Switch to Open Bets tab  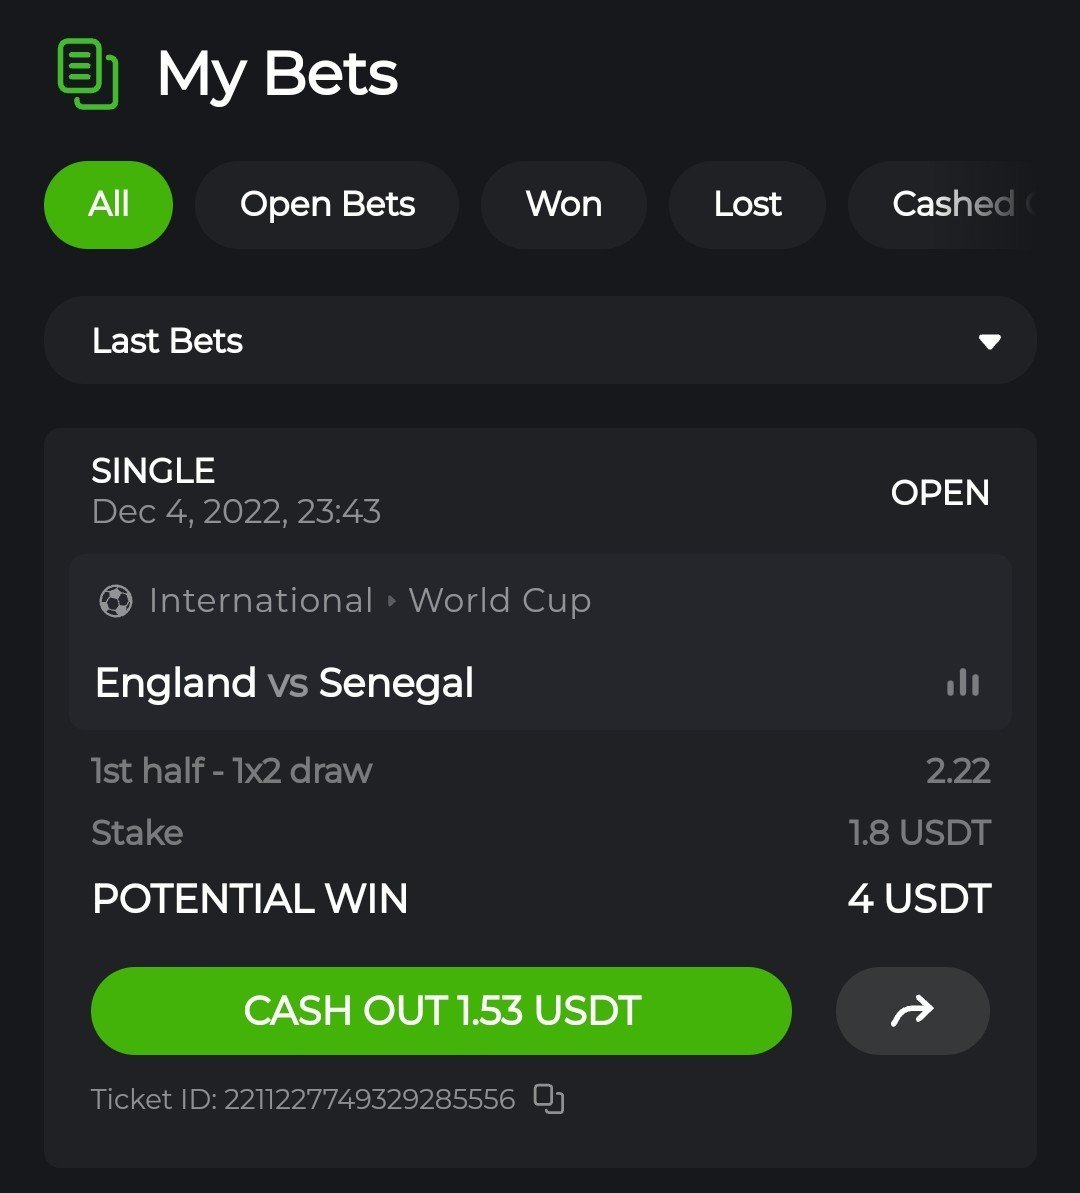click(x=327, y=205)
